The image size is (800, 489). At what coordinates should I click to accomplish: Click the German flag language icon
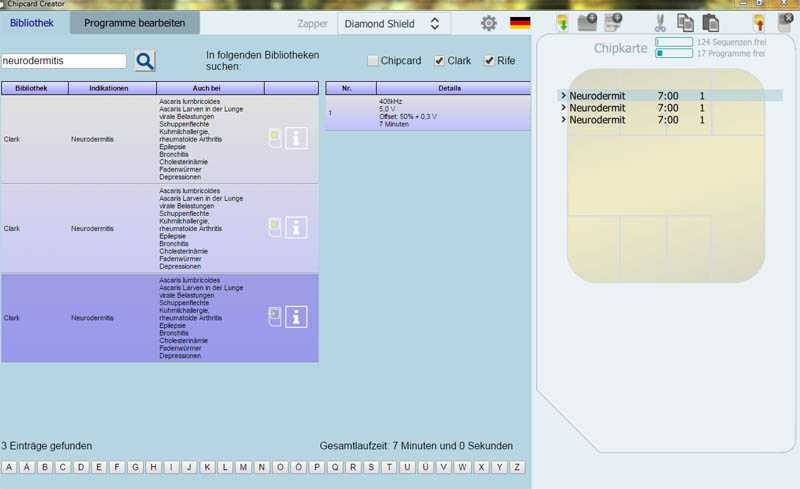pyautogui.click(x=520, y=23)
